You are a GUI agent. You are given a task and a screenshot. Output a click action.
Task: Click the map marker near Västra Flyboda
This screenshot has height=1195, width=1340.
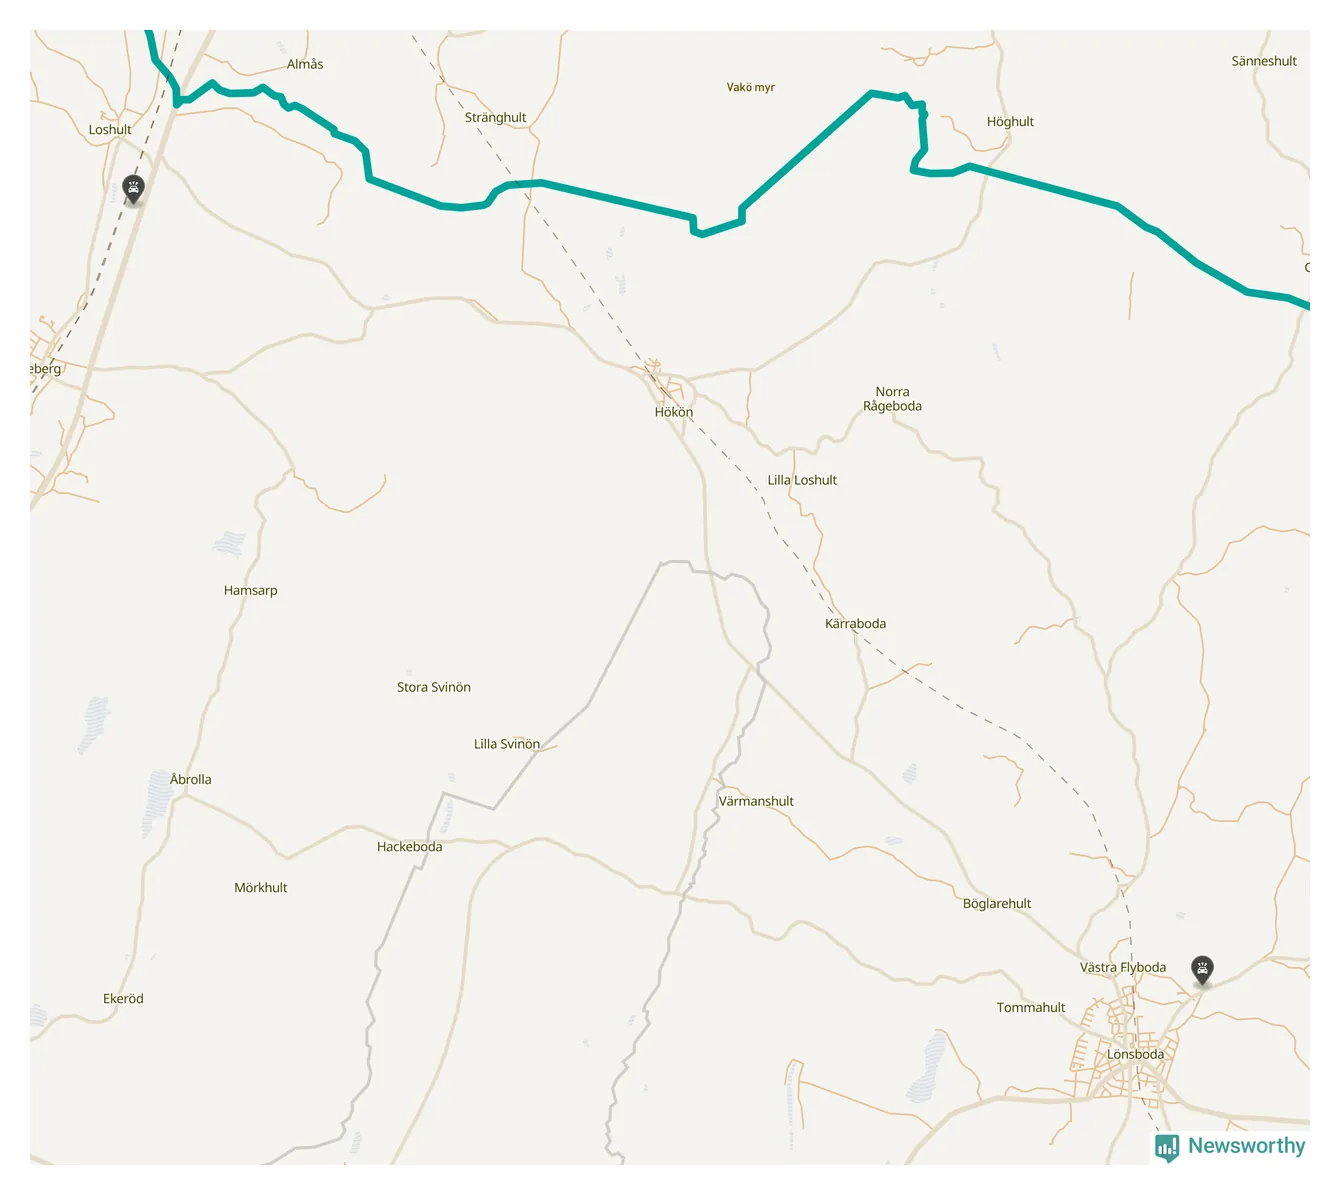[1202, 969]
